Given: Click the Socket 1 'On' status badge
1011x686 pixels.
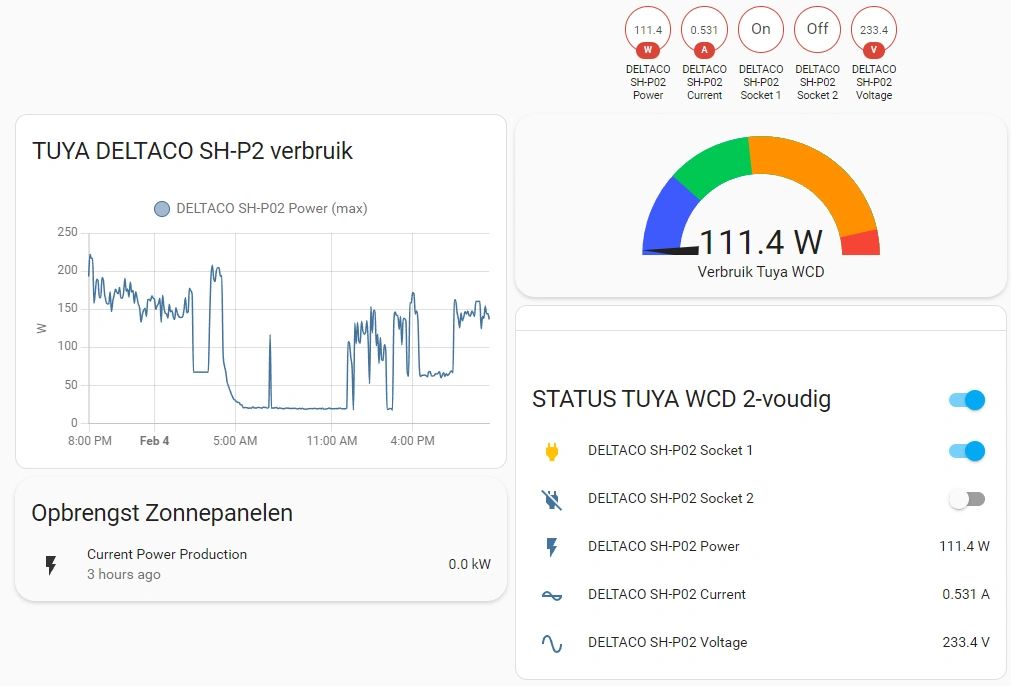Looking at the screenshot, I should [x=761, y=30].
